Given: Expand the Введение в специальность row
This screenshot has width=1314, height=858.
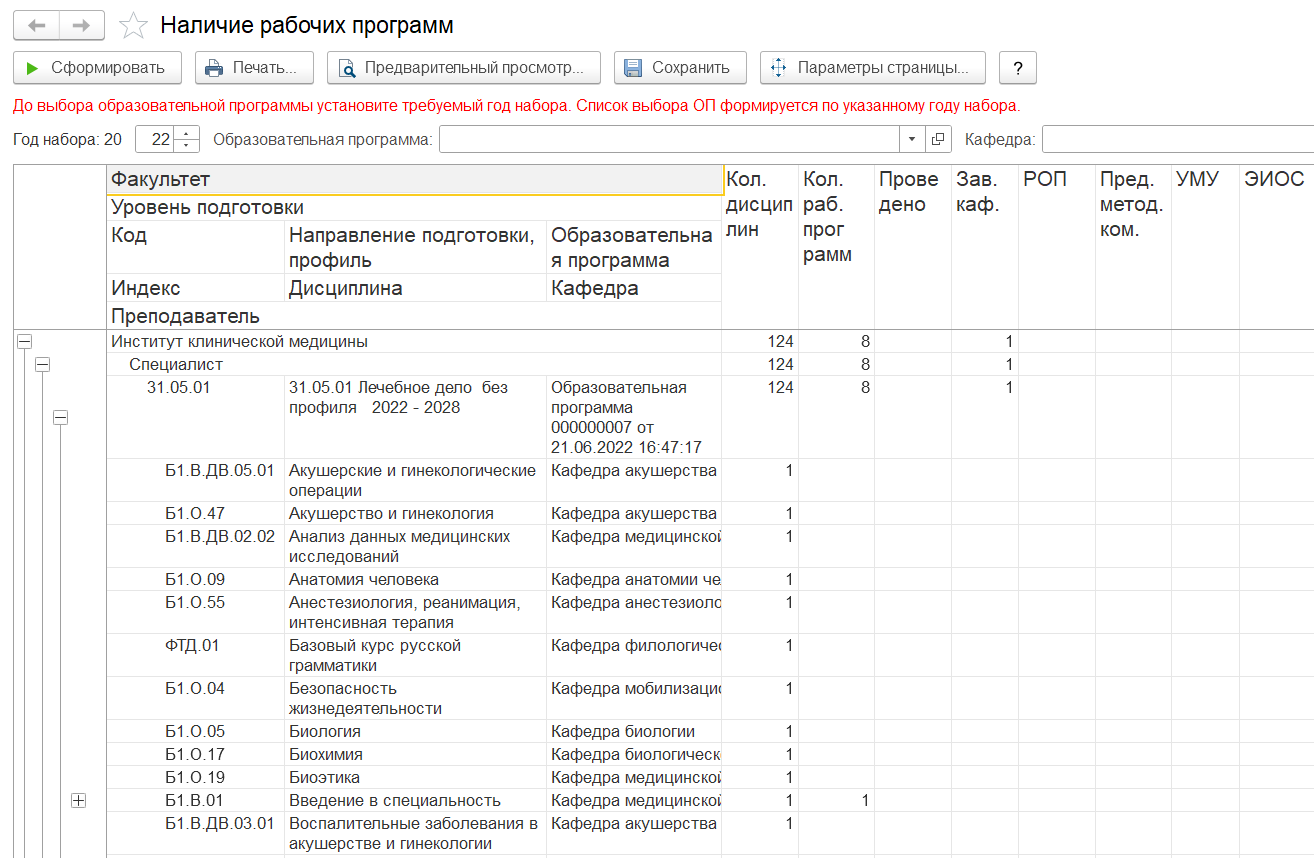Looking at the screenshot, I should [x=79, y=800].
